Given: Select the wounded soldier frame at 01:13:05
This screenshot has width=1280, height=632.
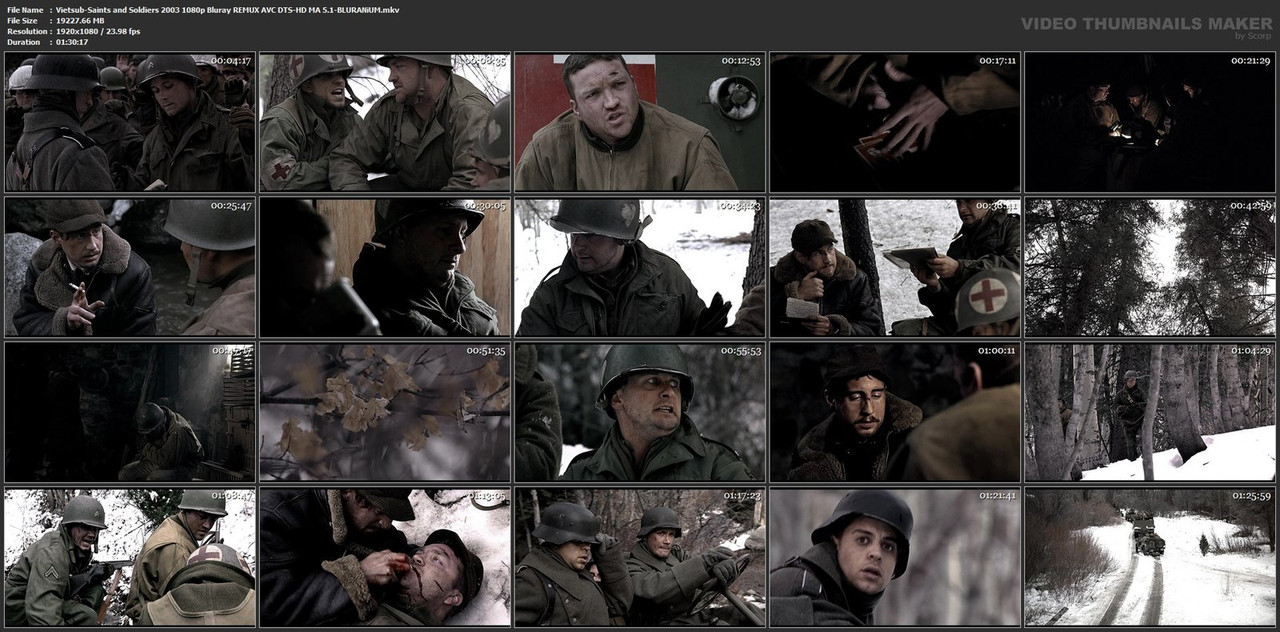Looking at the screenshot, I should 385,557.
